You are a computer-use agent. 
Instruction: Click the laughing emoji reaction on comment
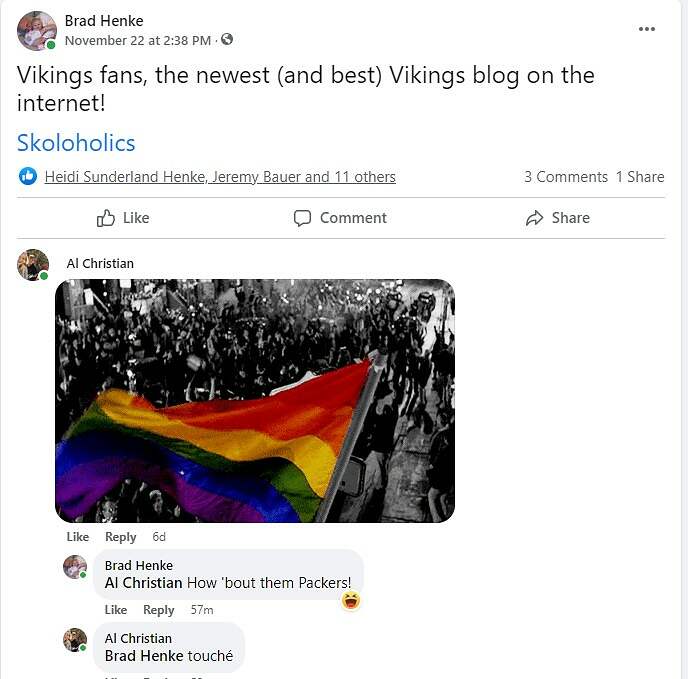coord(350,600)
